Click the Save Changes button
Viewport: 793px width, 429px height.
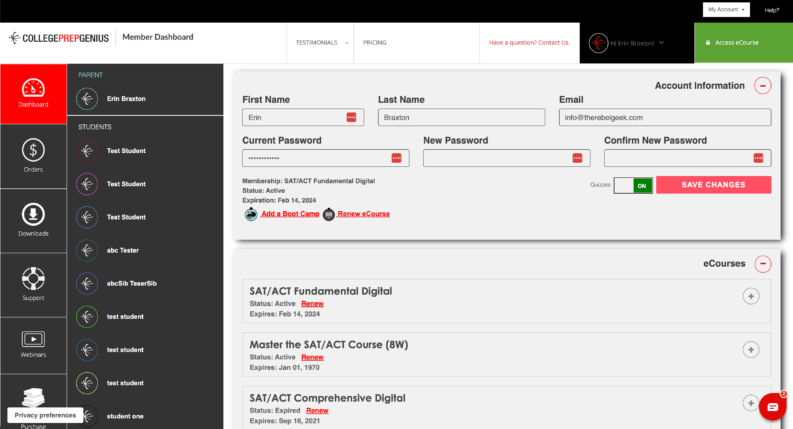(x=714, y=185)
